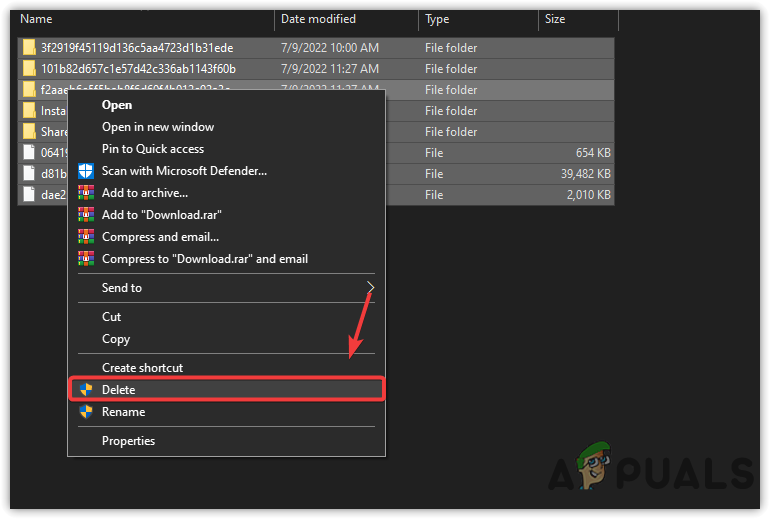Viewport: 770px width, 519px height.
Task: Click the admin shield icon next to Rename
Action: 85,412
